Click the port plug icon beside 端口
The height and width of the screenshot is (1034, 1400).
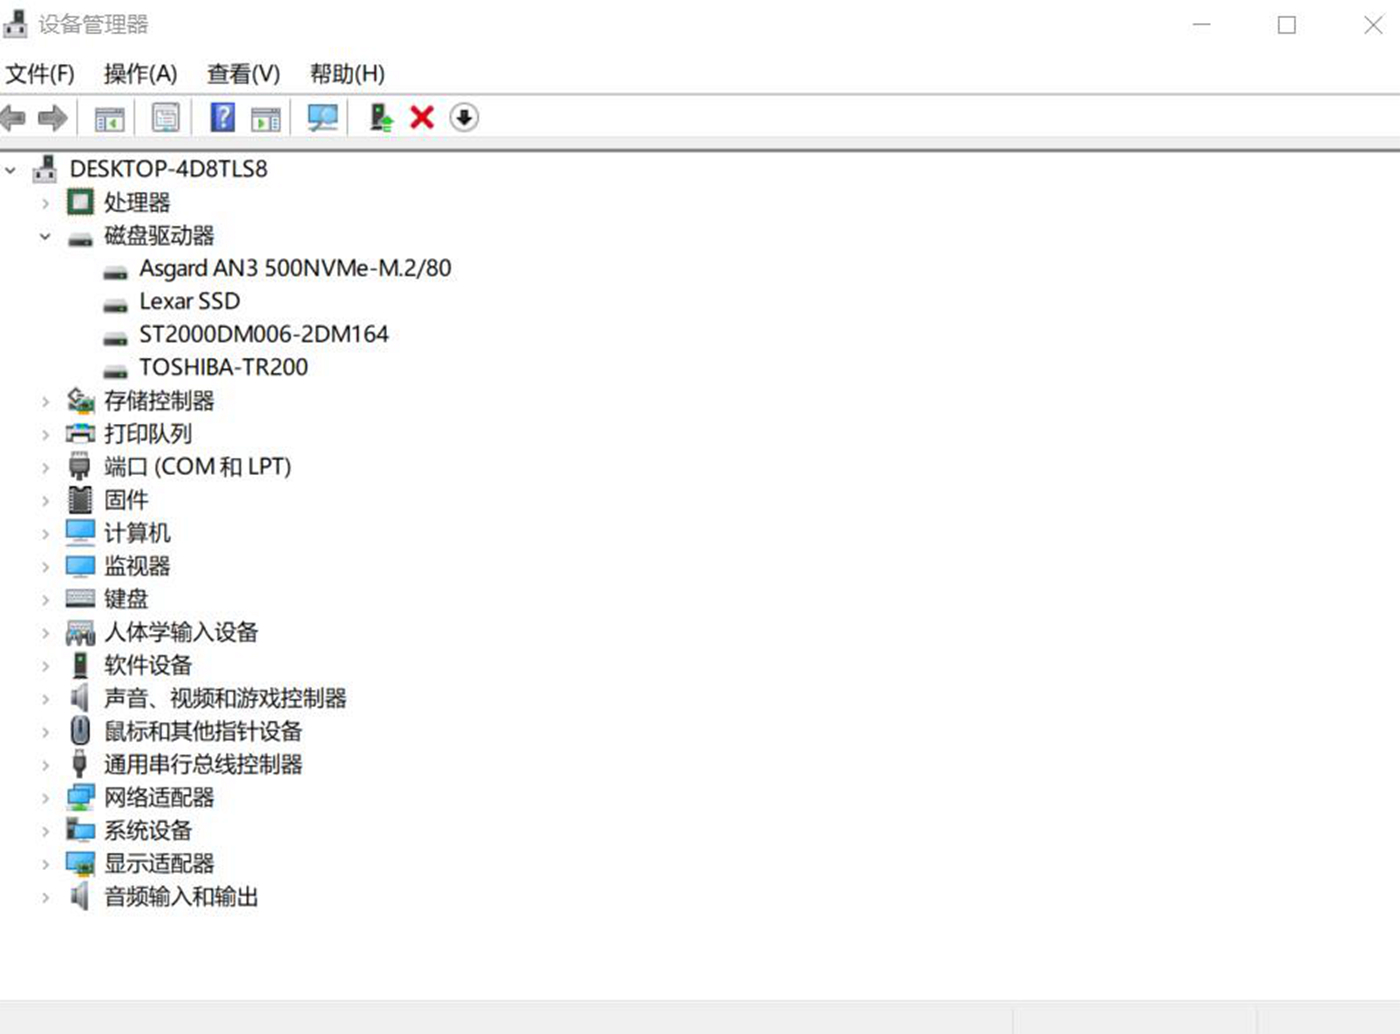80,467
